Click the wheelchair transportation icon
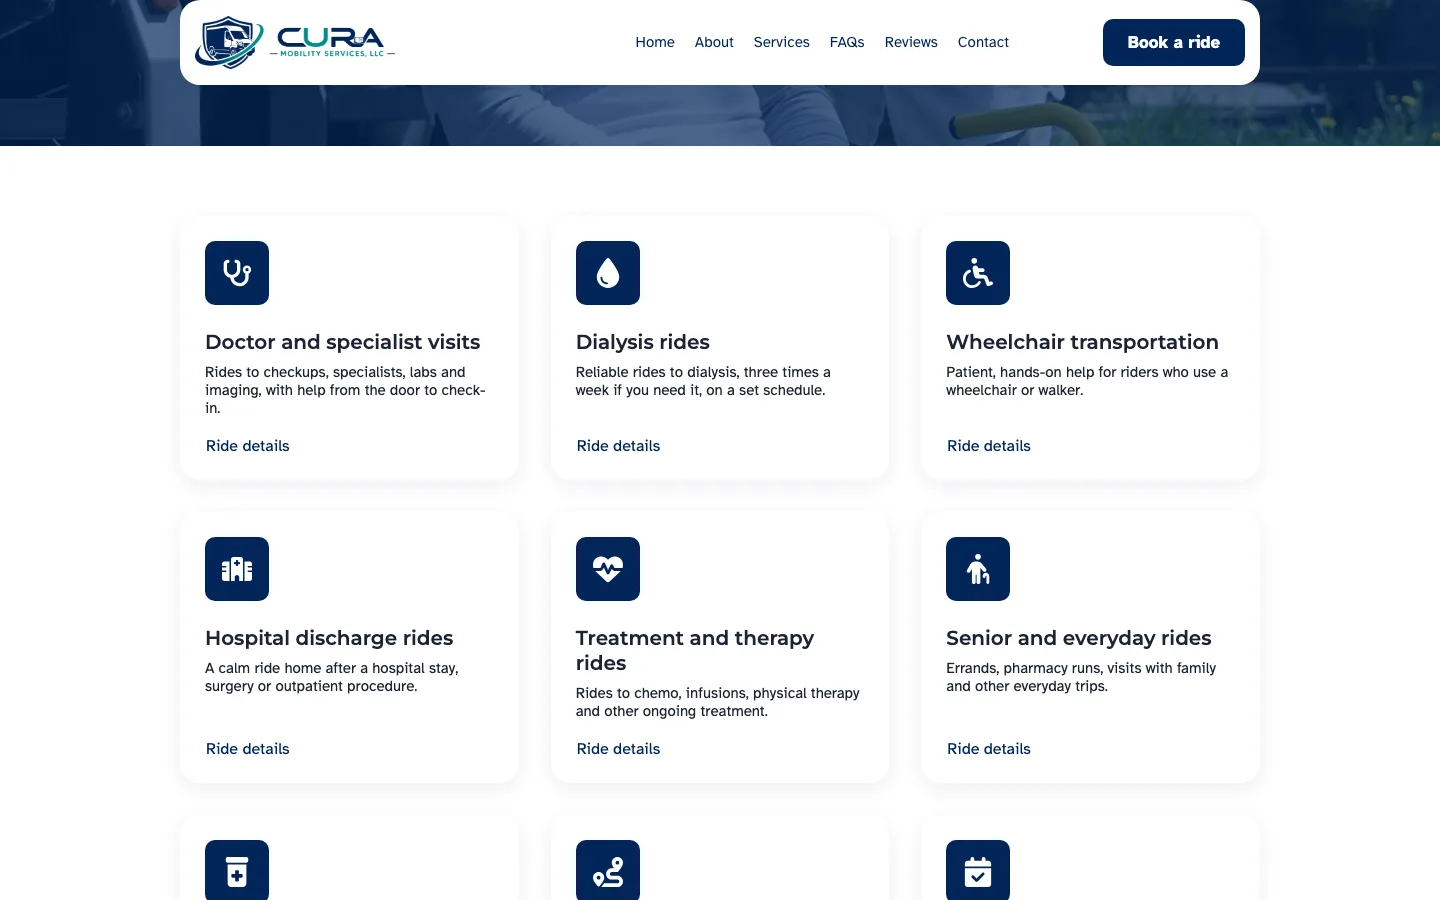 978,273
